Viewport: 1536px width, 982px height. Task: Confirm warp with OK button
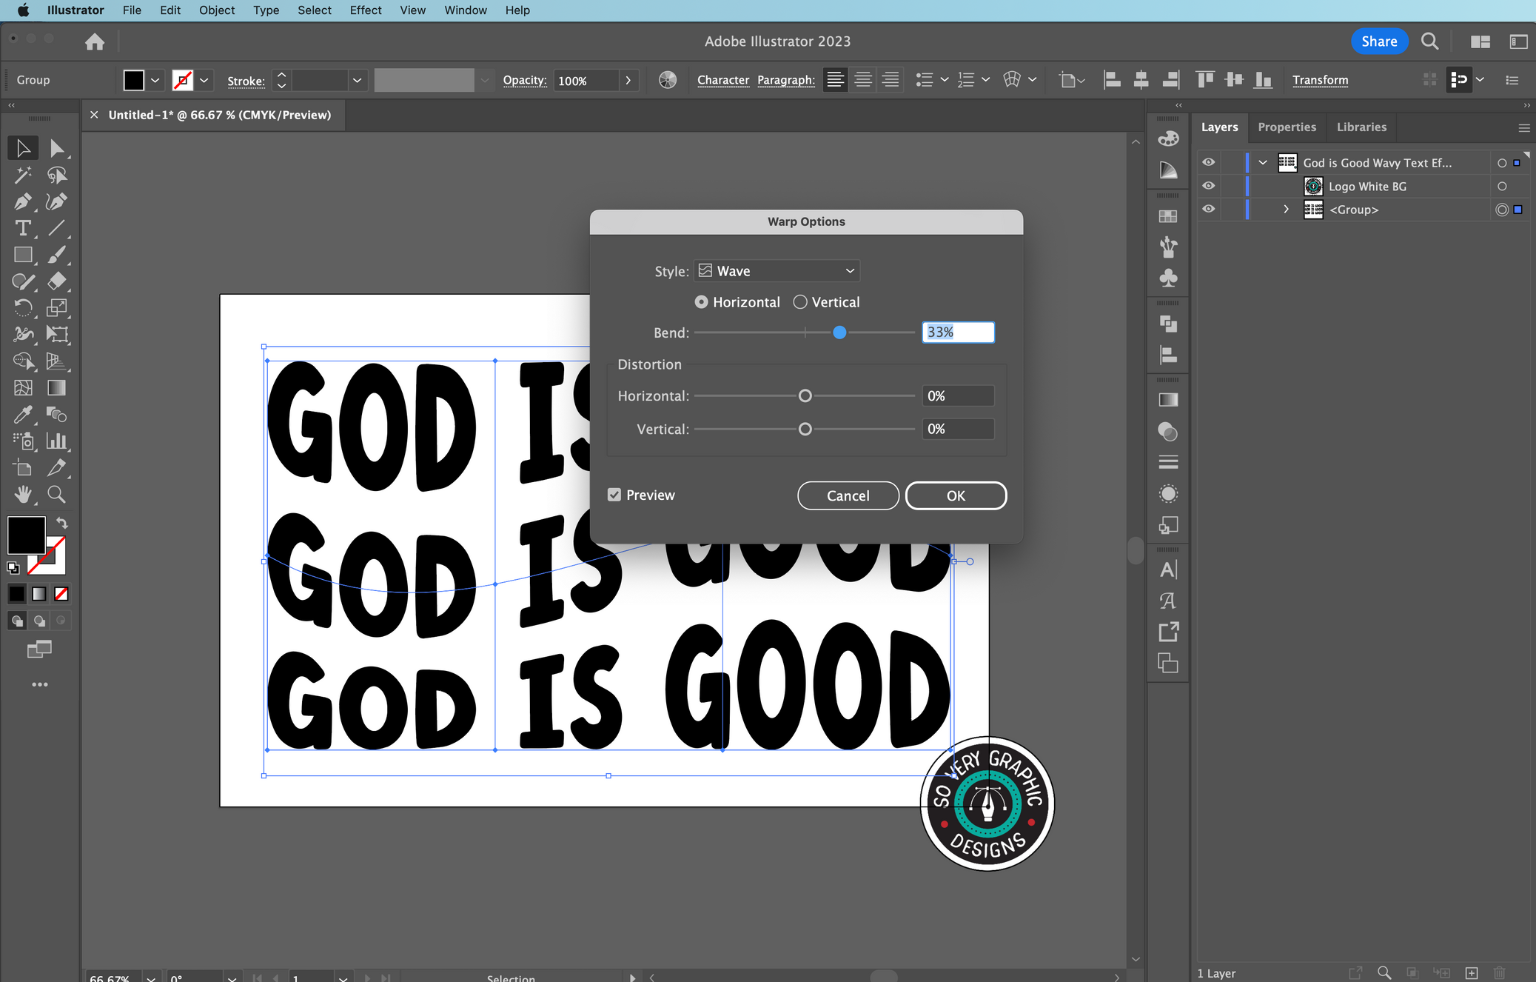tap(956, 496)
